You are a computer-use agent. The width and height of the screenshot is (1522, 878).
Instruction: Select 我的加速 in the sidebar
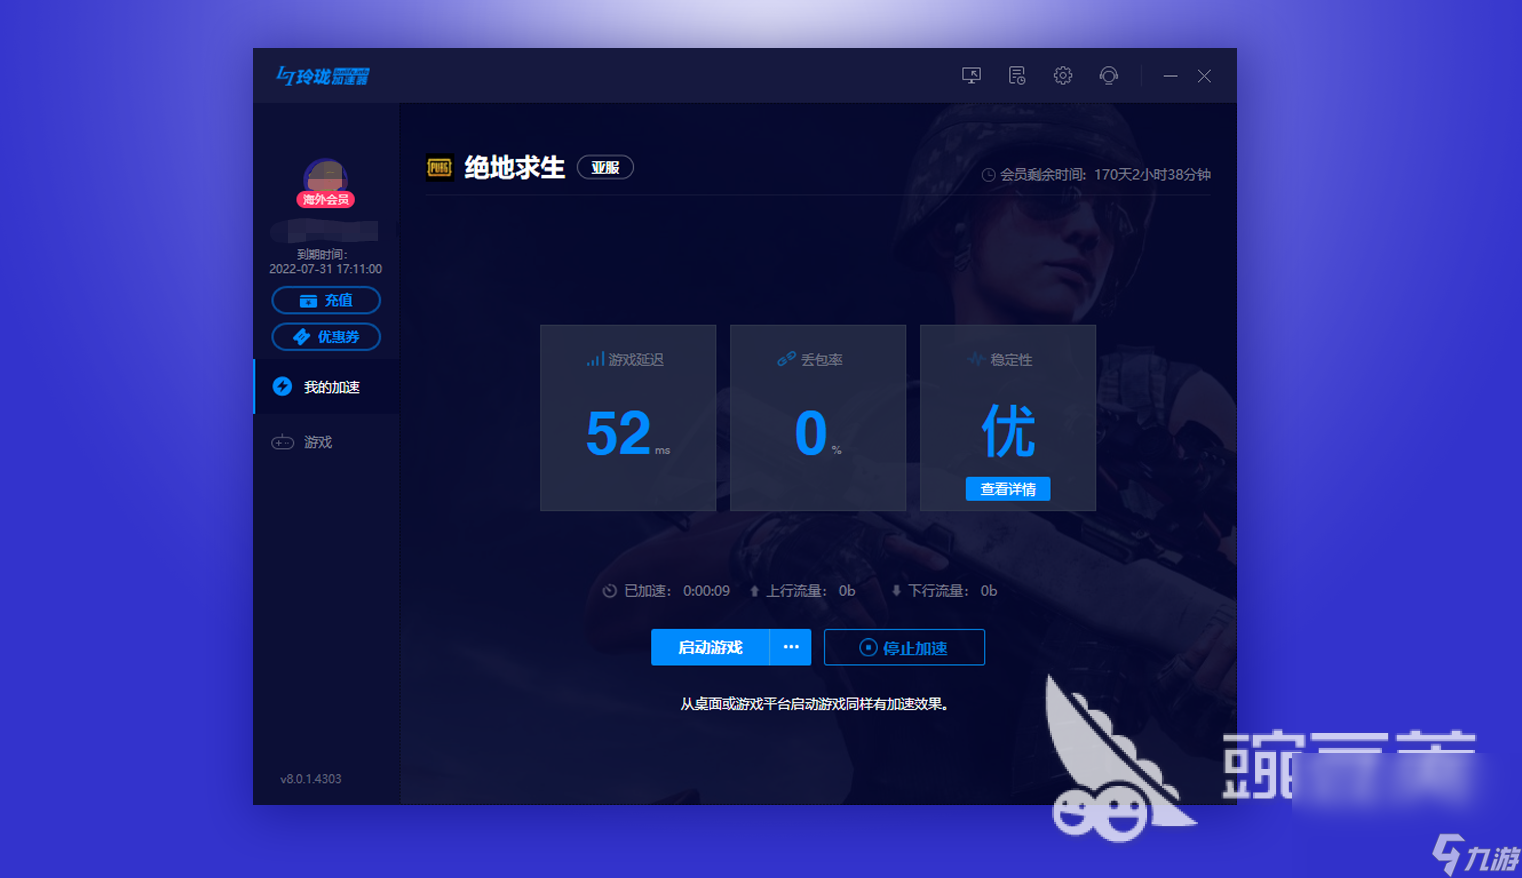click(327, 387)
